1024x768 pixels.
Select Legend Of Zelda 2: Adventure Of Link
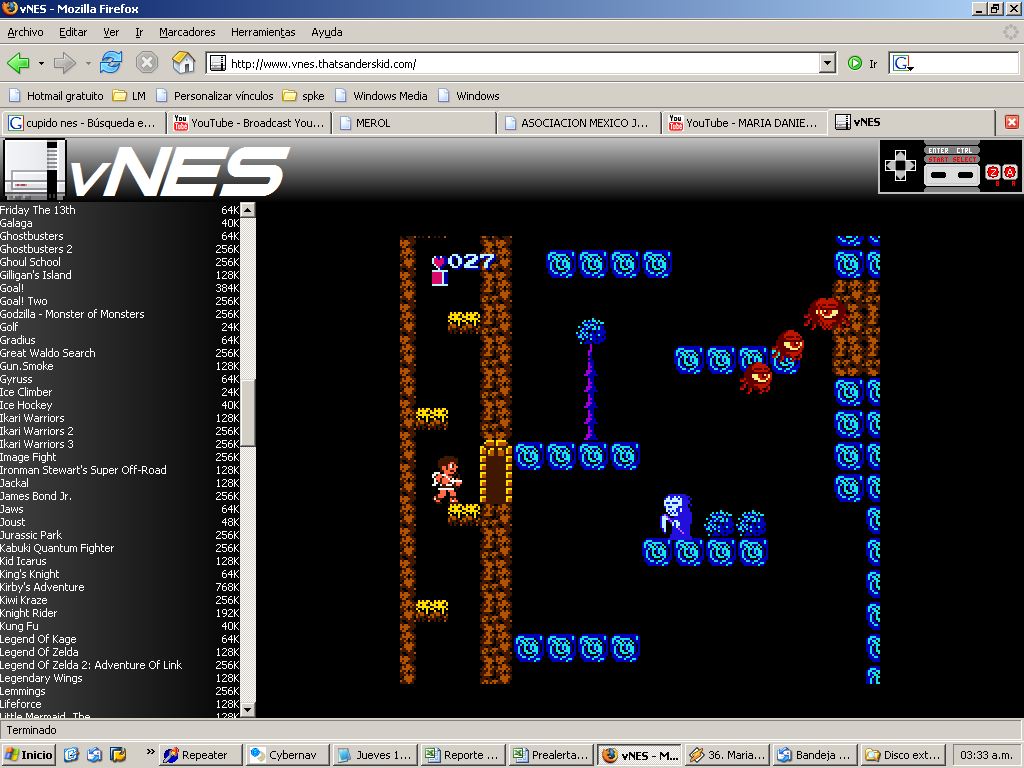tap(120, 665)
